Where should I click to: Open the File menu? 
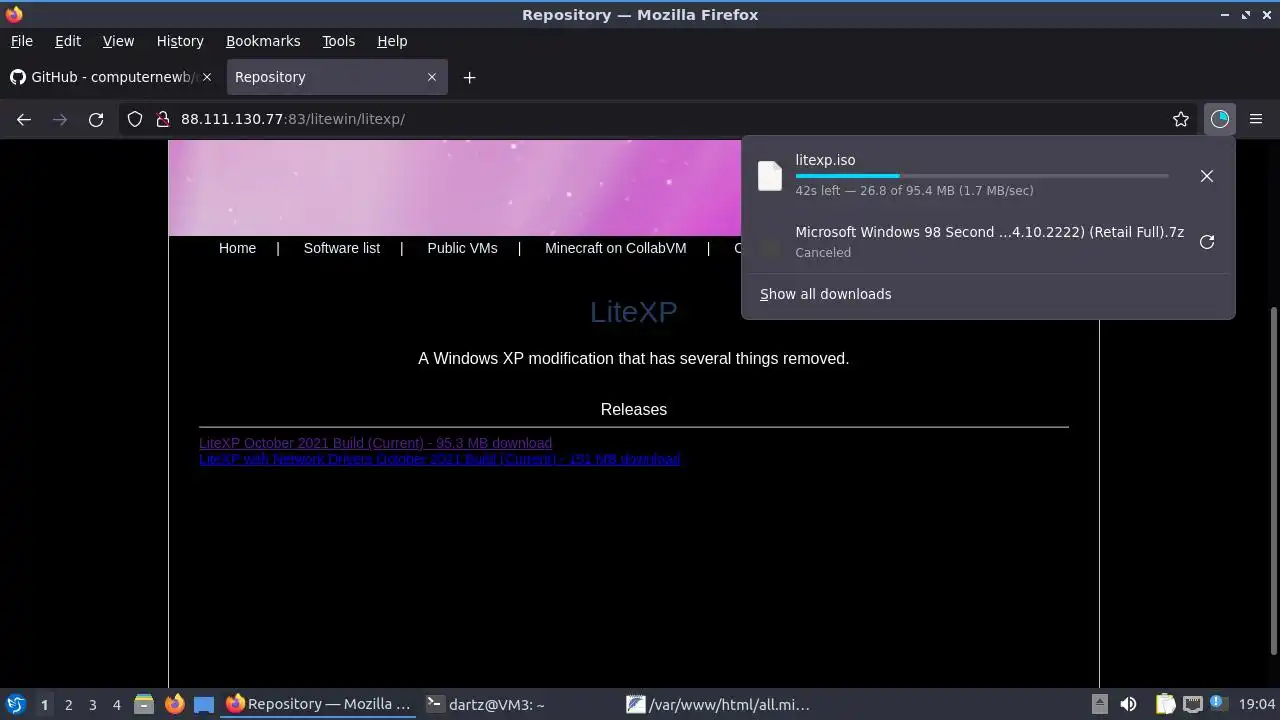pyautogui.click(x=21, y=41)
